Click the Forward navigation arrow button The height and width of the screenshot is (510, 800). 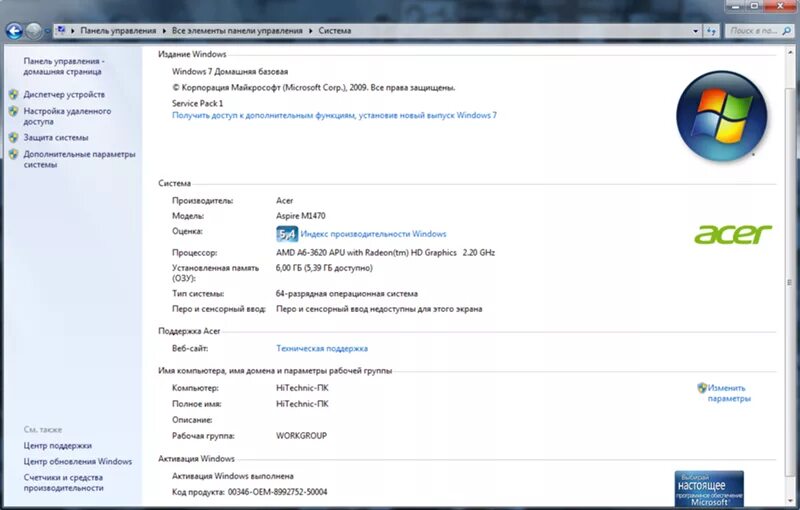[34, 31]
